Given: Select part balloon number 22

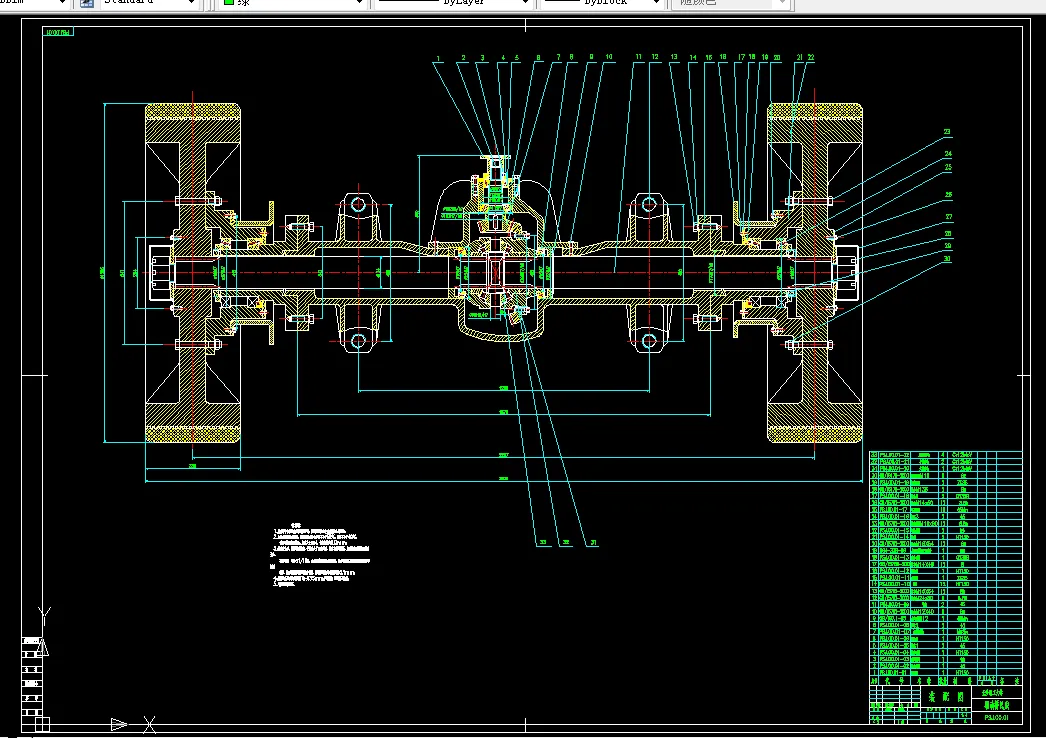Looking at the screenshot, I should (810, 59).
